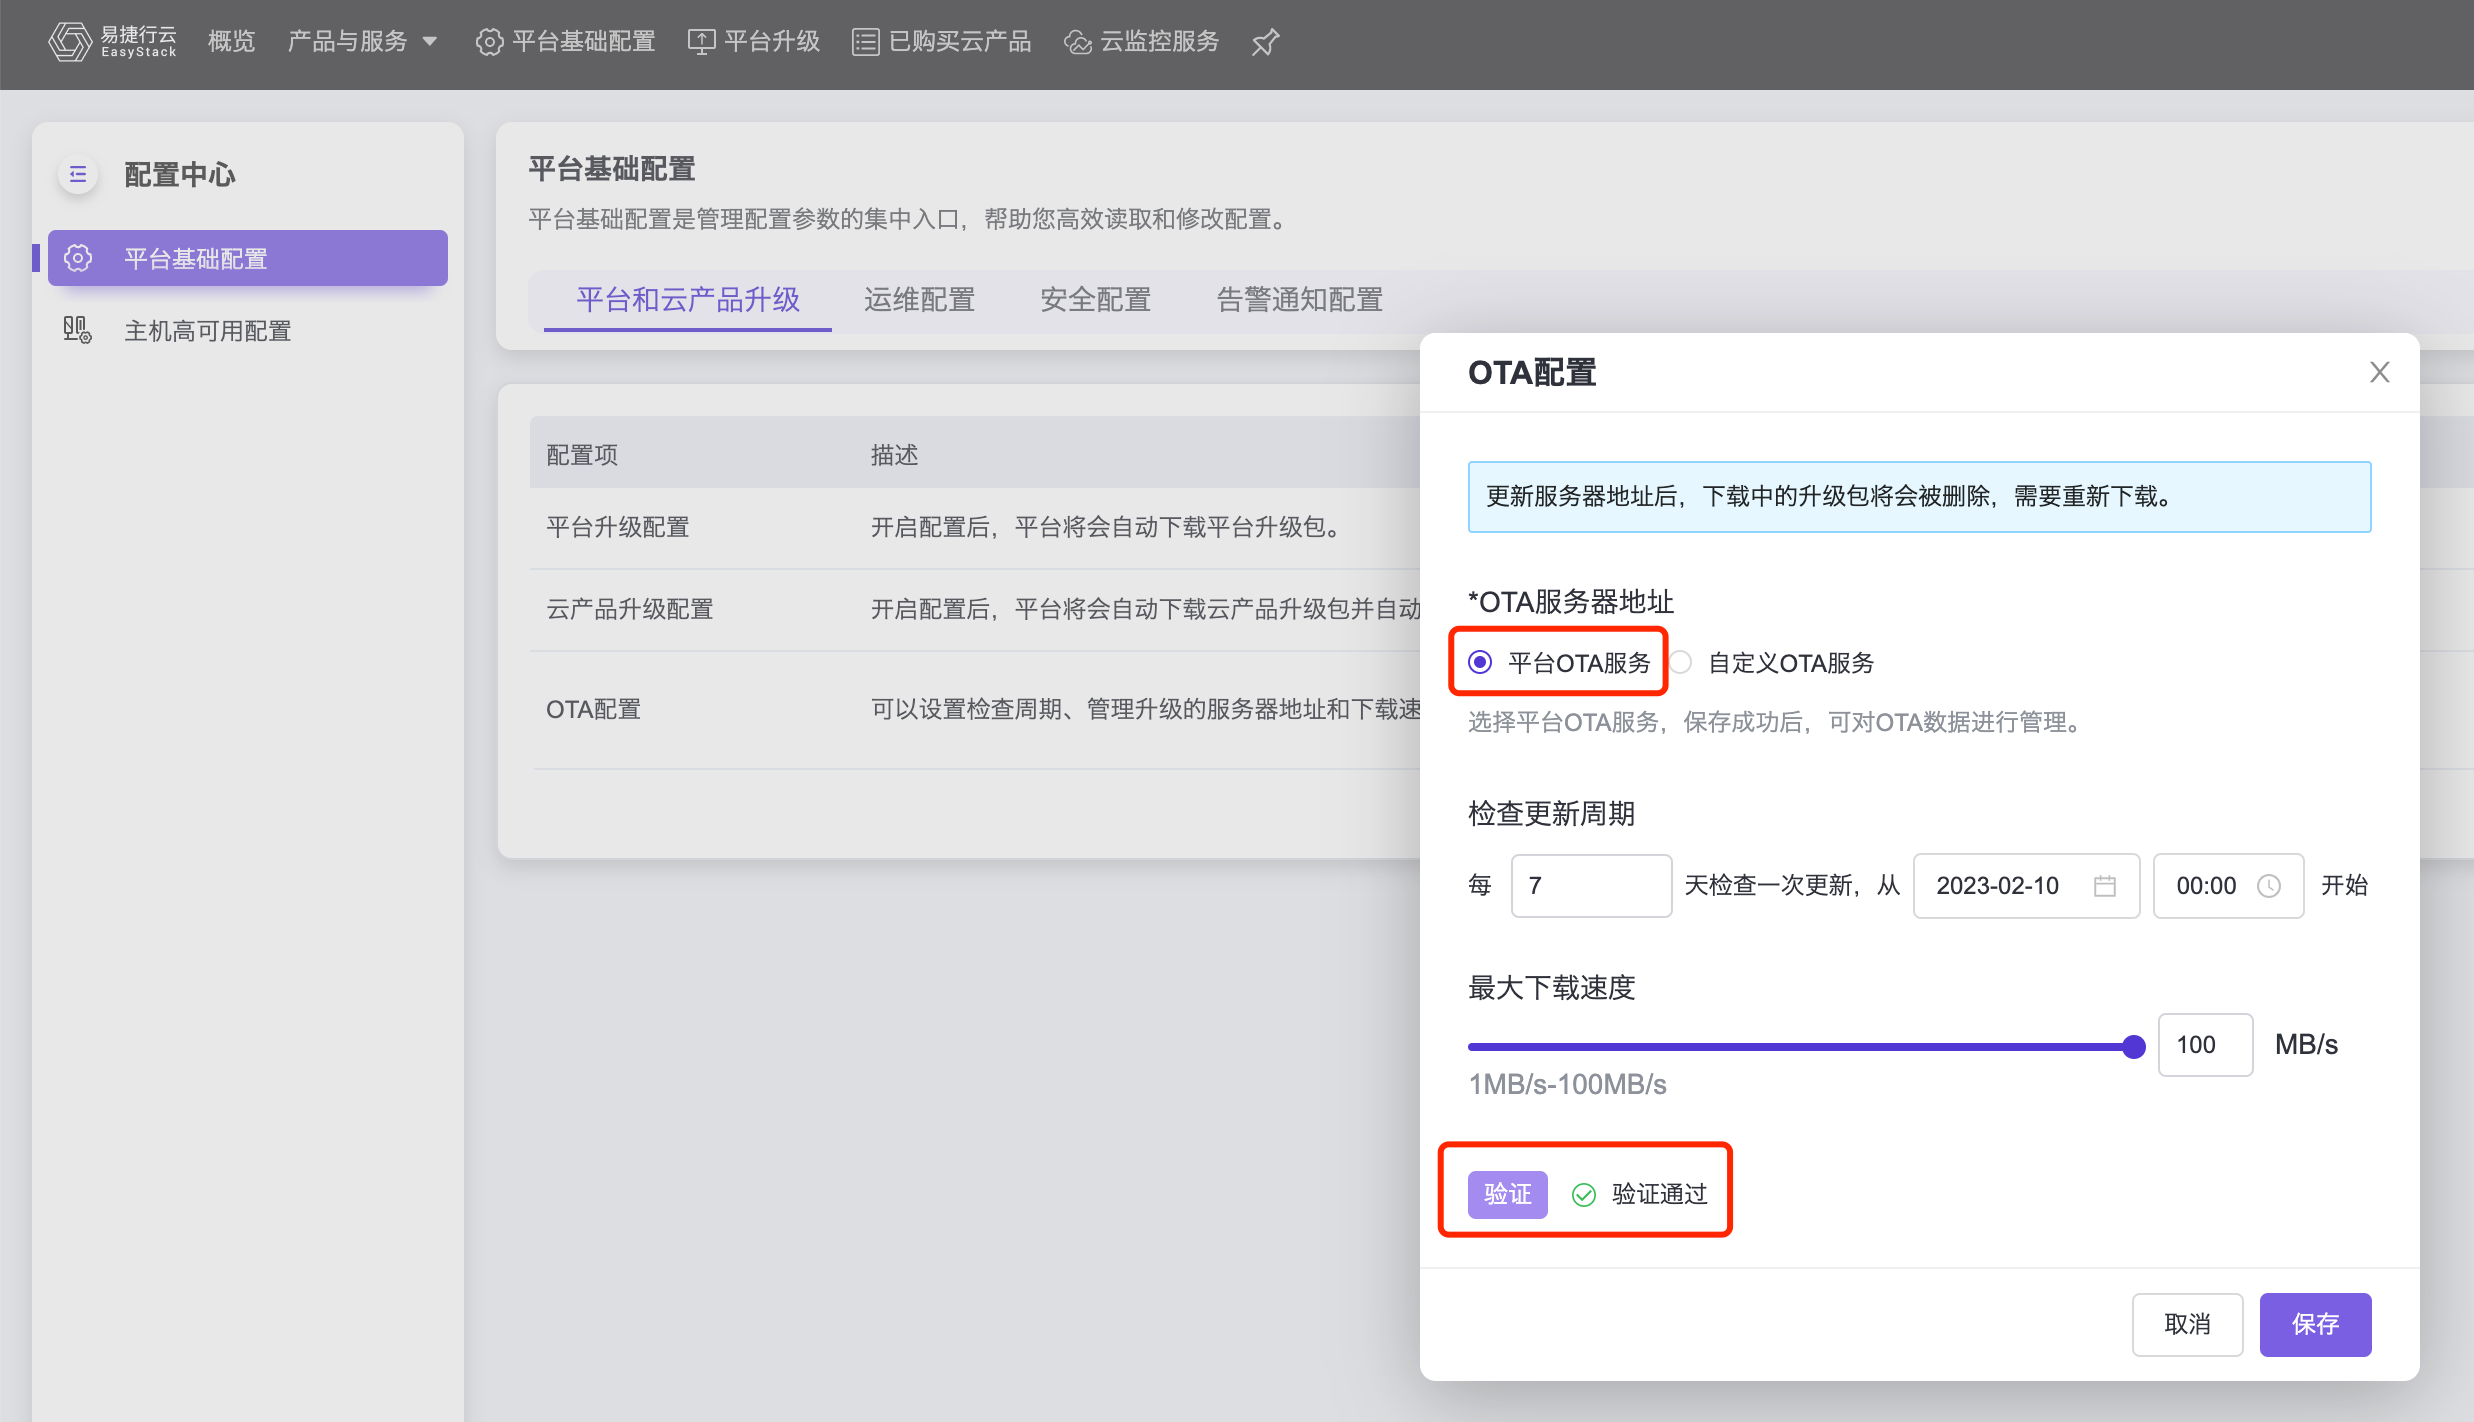Screen dimensions: 2474x1422
Task: Open calendar icon in date field
Action: tap(2104, 886)
